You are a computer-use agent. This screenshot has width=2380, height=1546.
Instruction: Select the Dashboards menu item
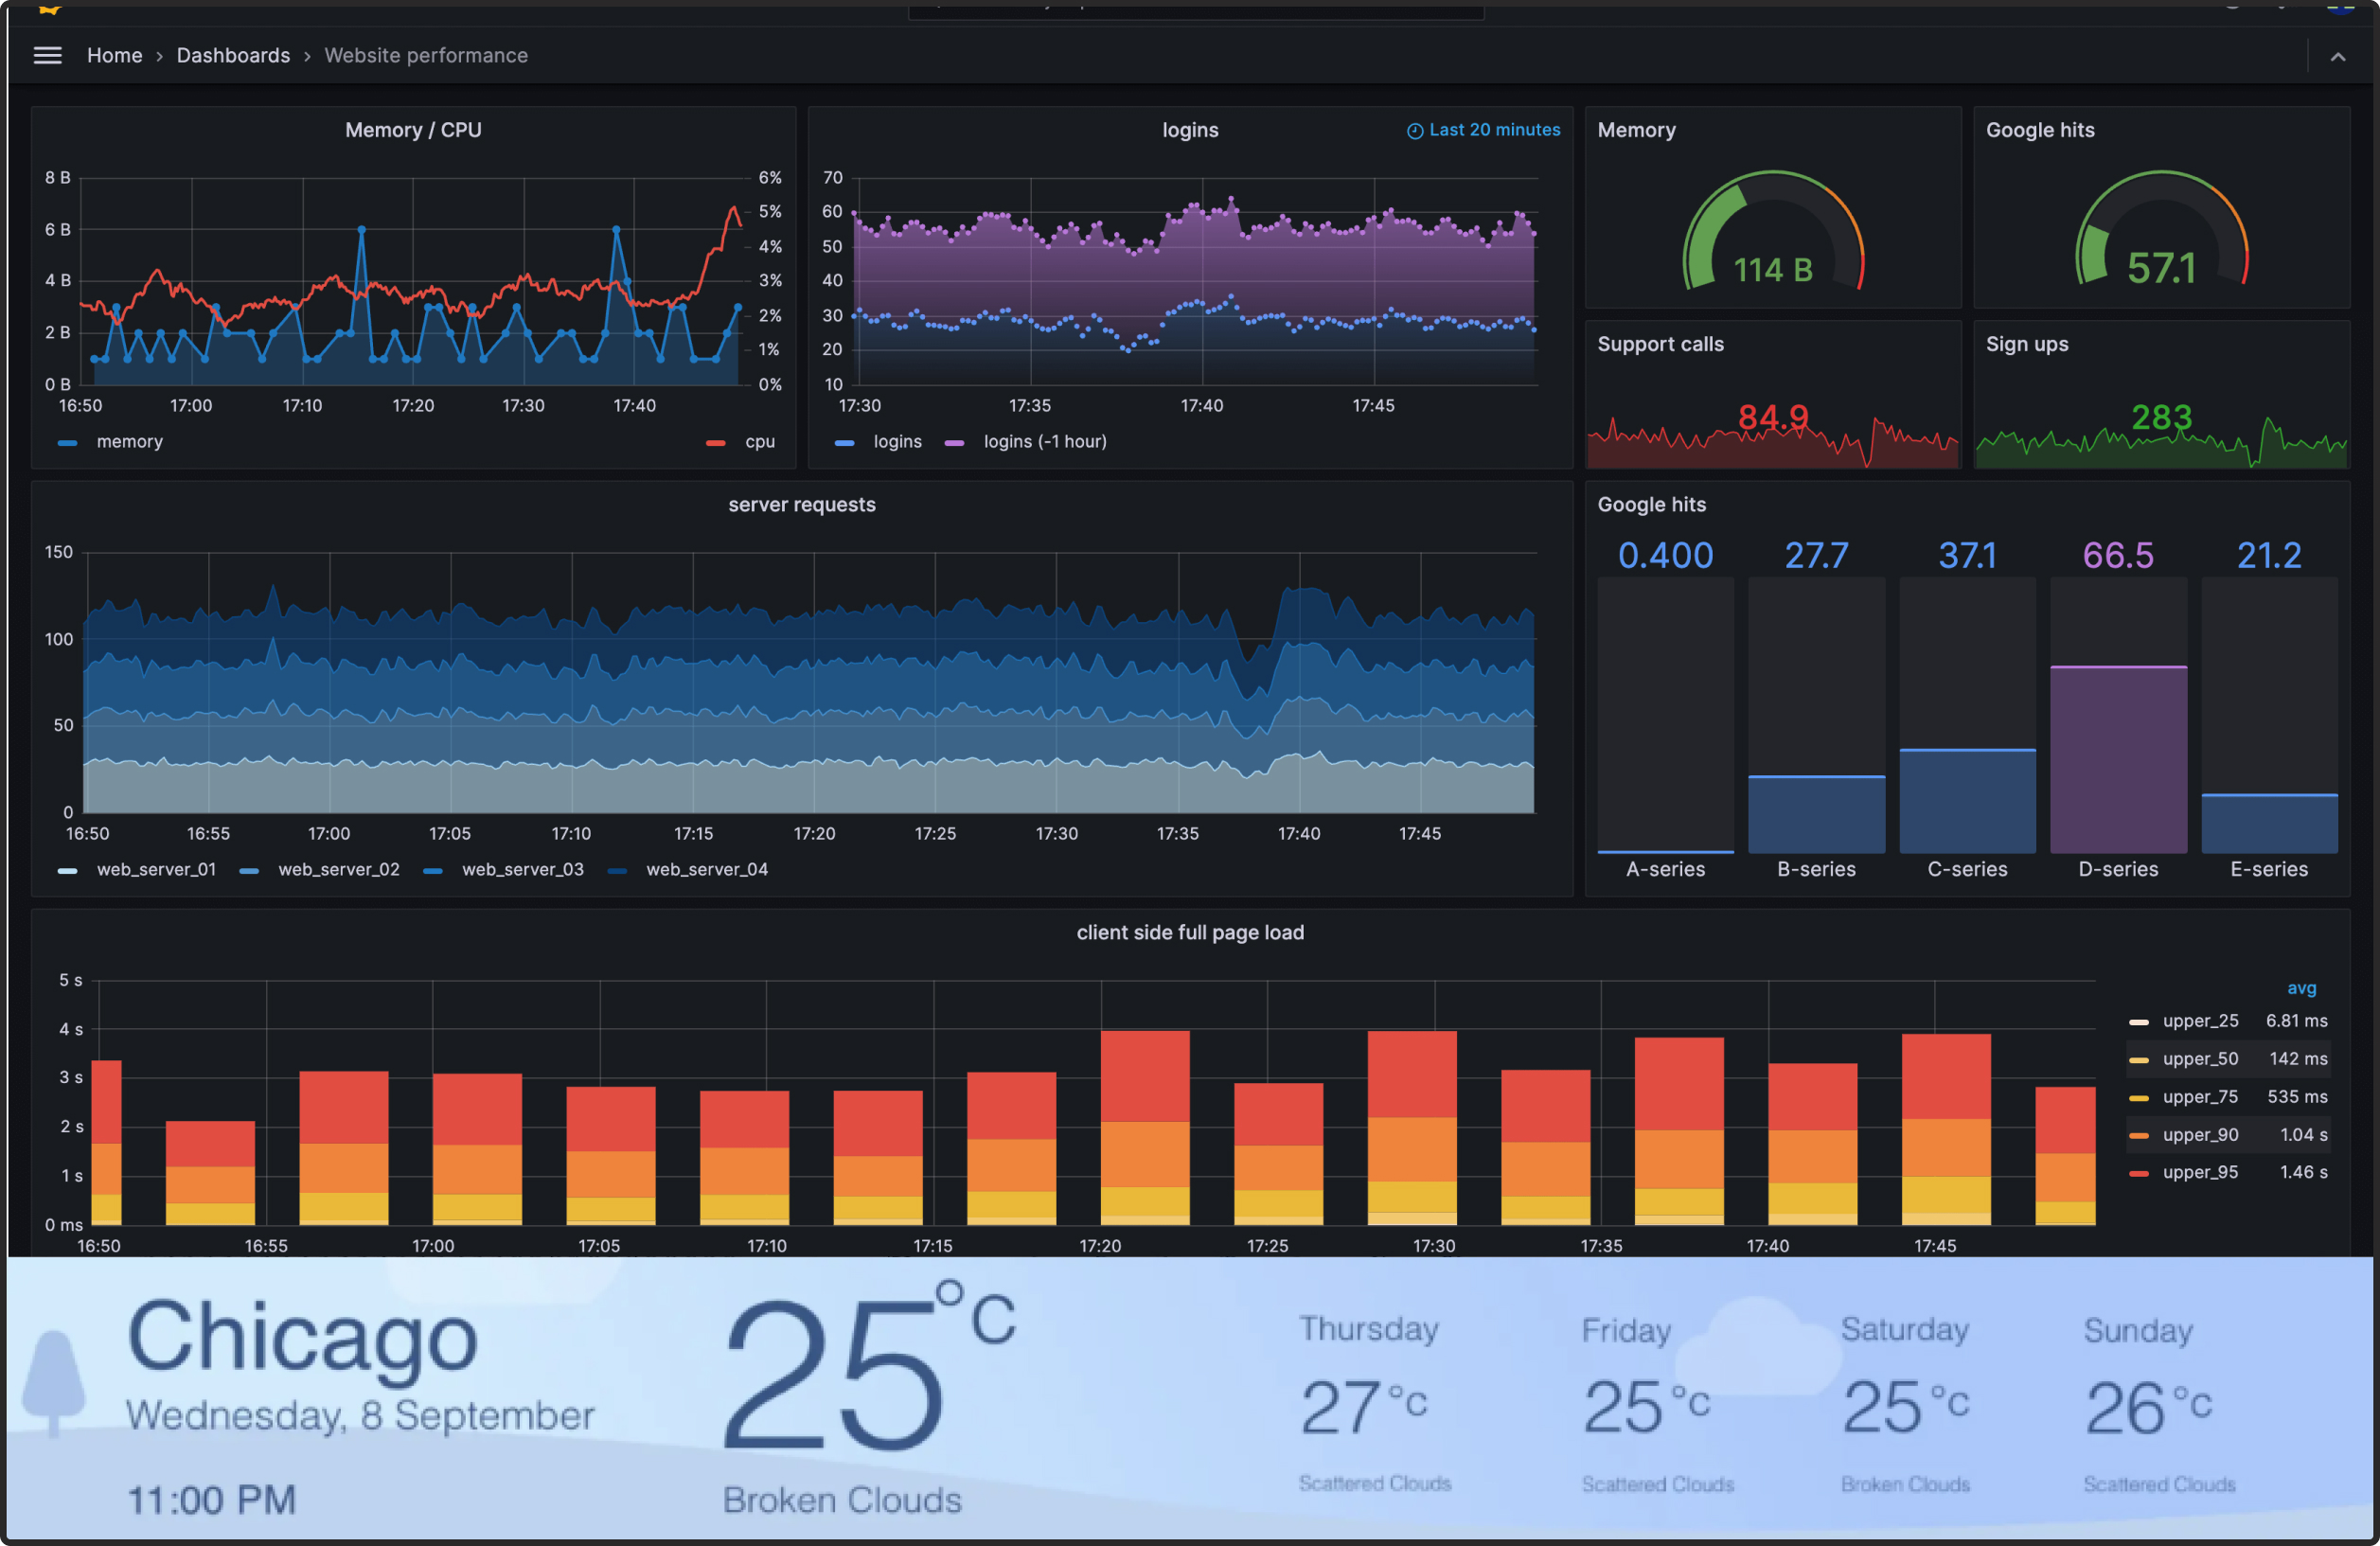tap(233, 56)
